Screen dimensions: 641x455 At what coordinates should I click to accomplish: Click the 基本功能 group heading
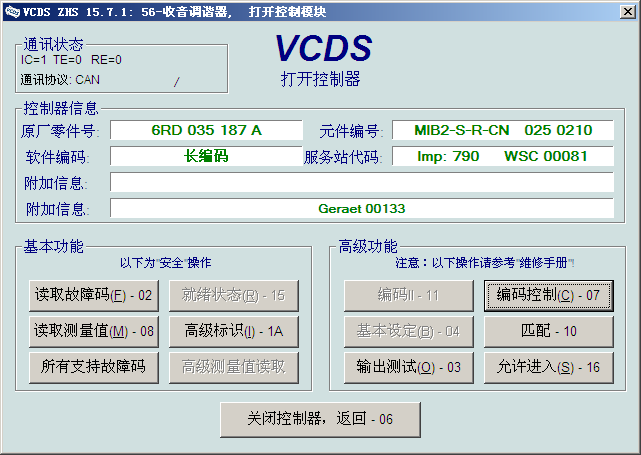click(54, 247)
